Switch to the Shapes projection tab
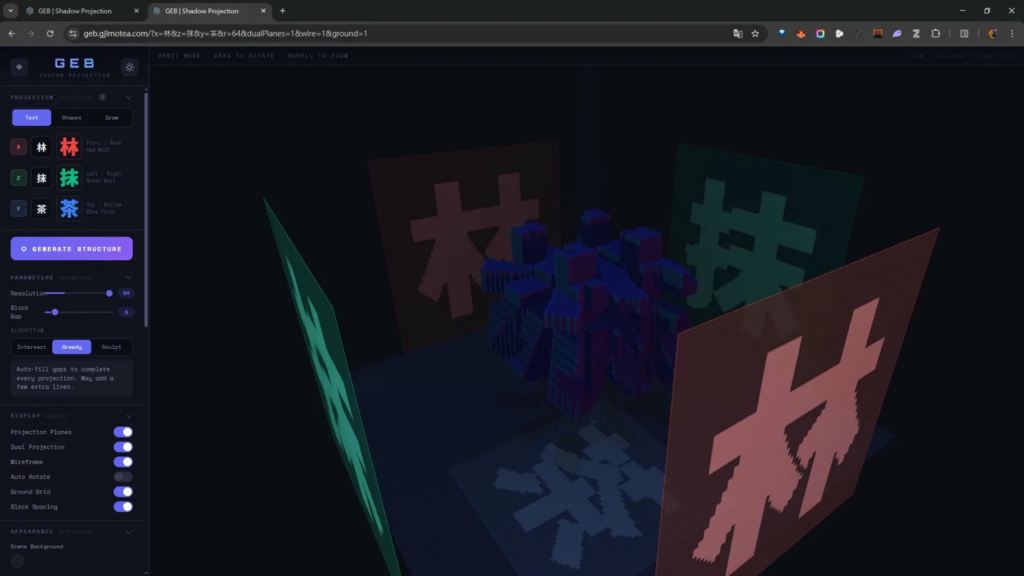This screenshot has width=1024, height=576. [72, 118]
